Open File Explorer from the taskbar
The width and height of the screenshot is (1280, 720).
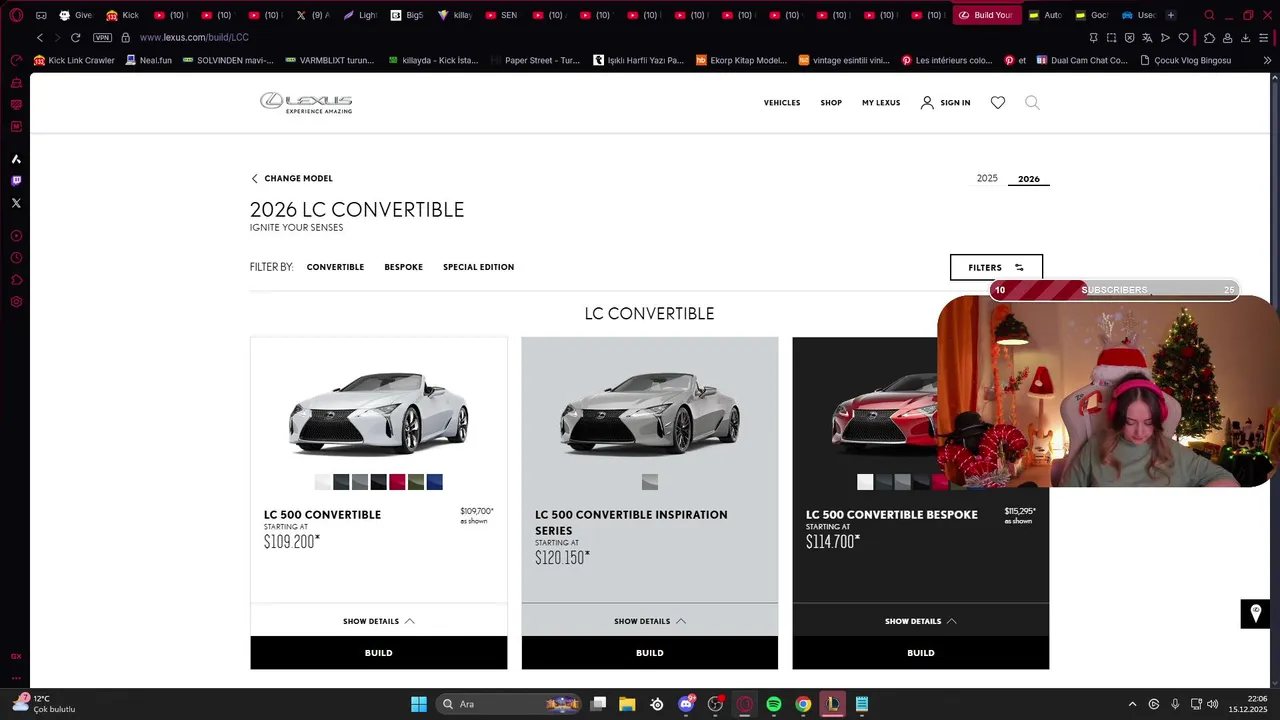point(627,704)
